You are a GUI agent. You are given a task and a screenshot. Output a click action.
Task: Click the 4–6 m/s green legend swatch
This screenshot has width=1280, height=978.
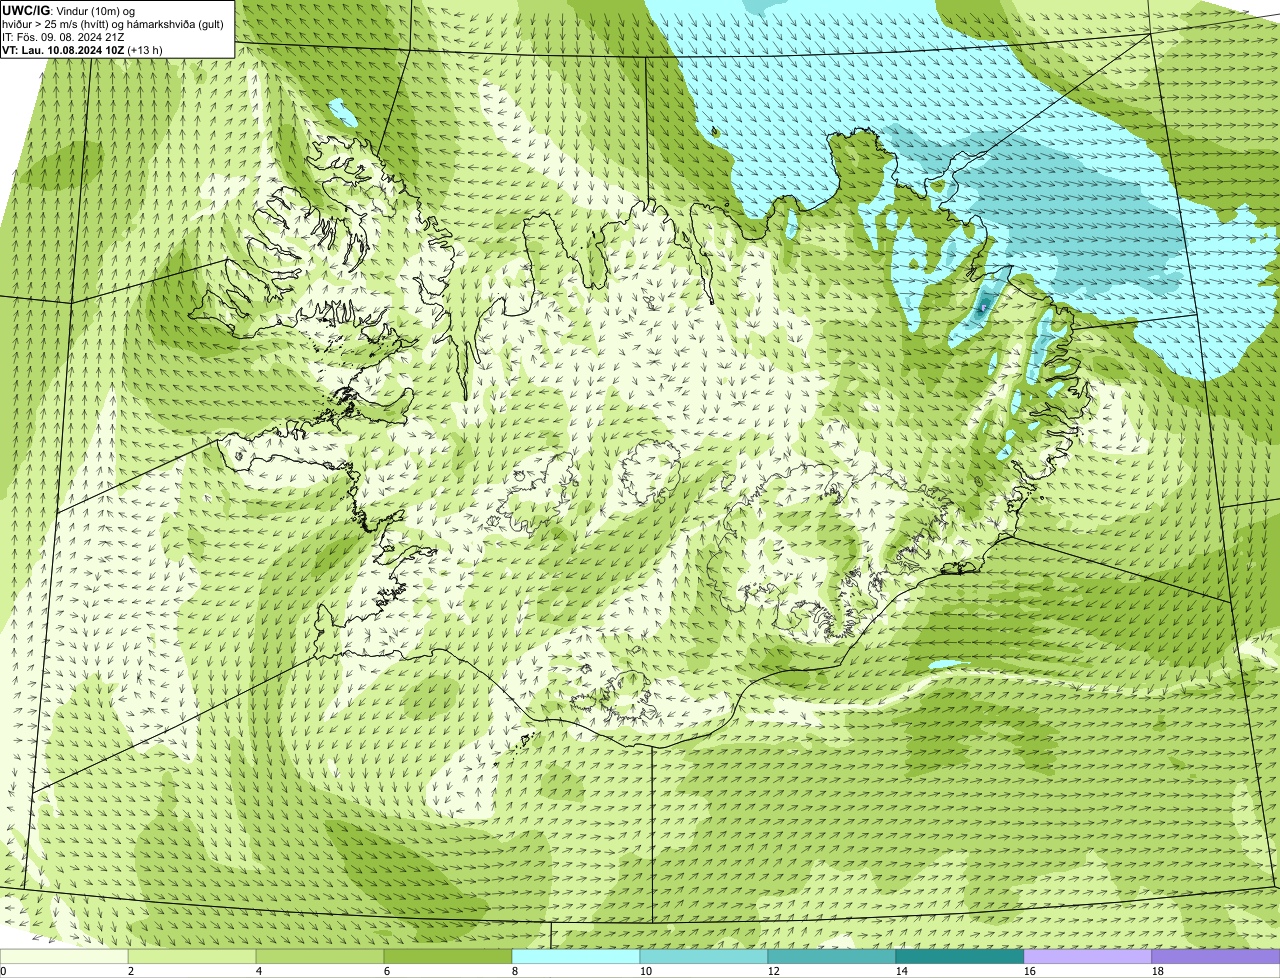[320, 956]
